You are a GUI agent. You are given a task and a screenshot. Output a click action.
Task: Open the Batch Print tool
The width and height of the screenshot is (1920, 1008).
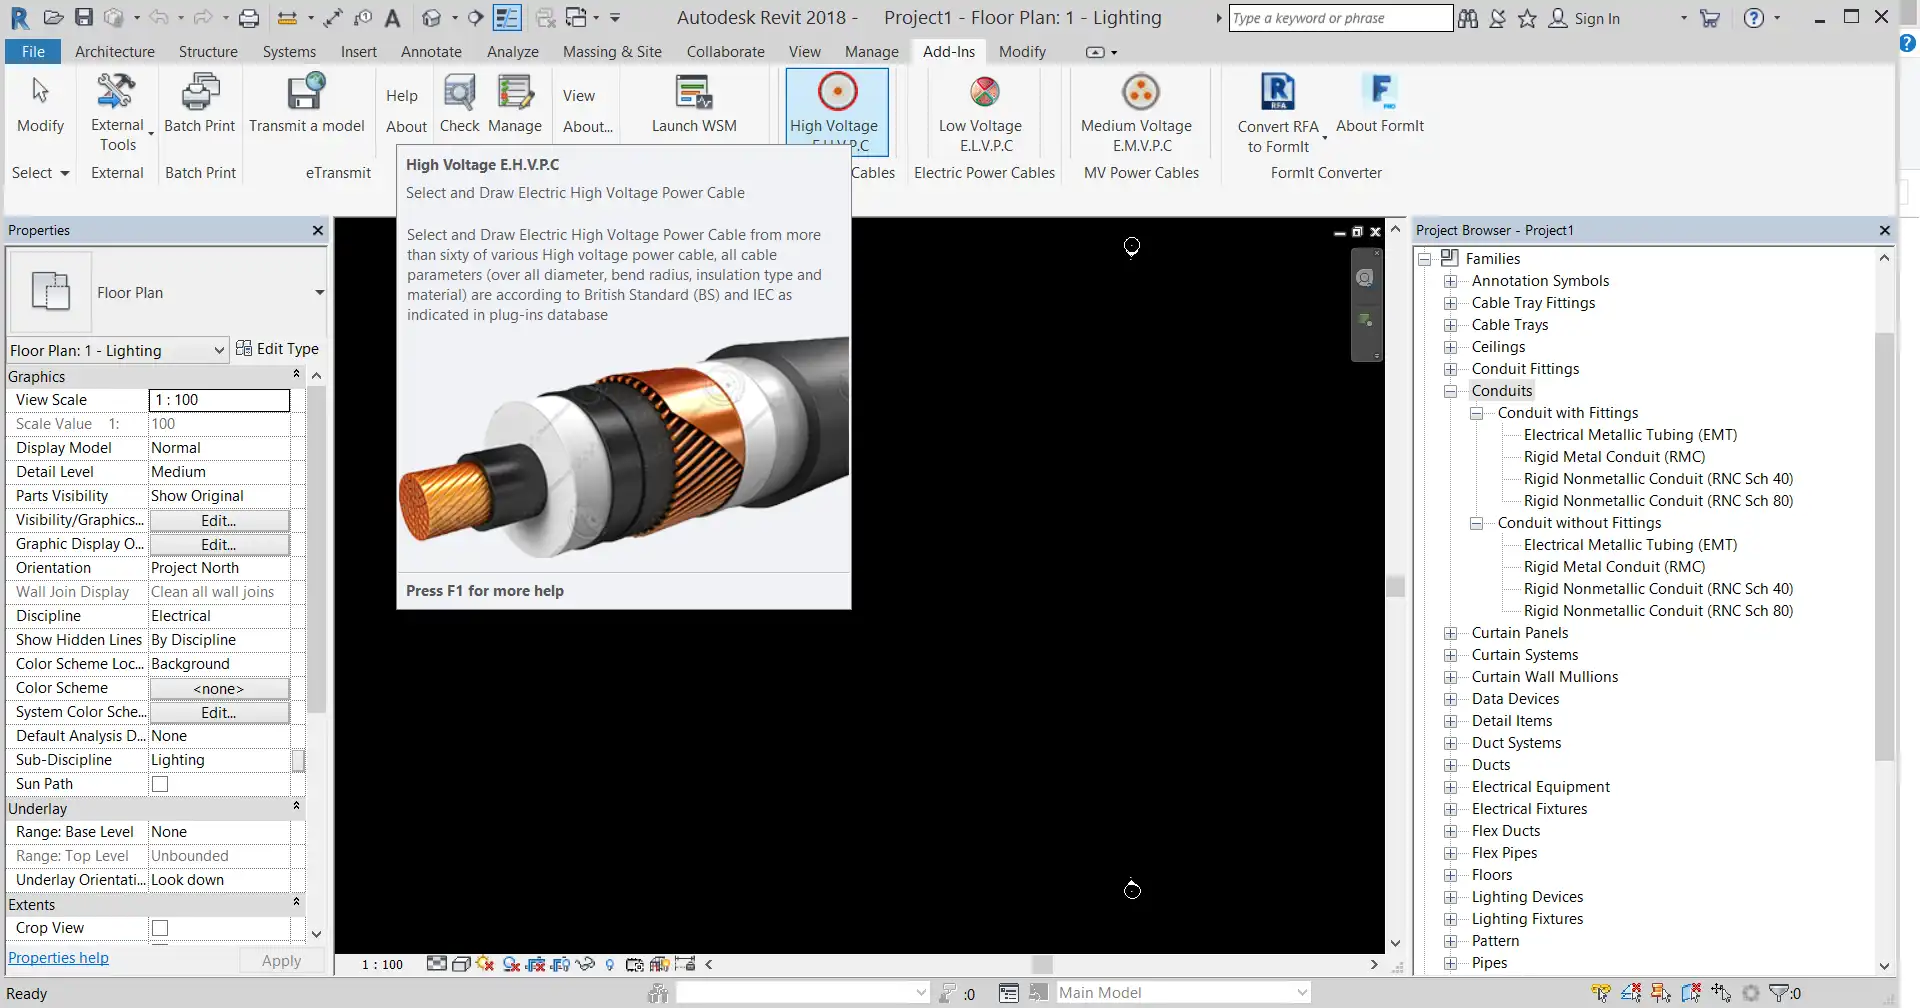tap(199, 100)
